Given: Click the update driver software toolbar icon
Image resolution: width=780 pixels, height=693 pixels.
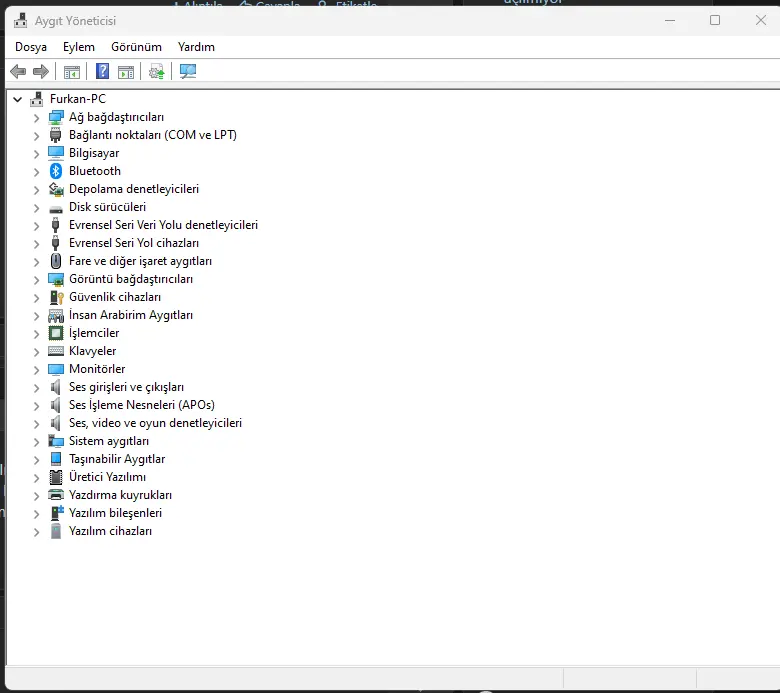Looking at the screenshot, I should [x=157, y=72].
